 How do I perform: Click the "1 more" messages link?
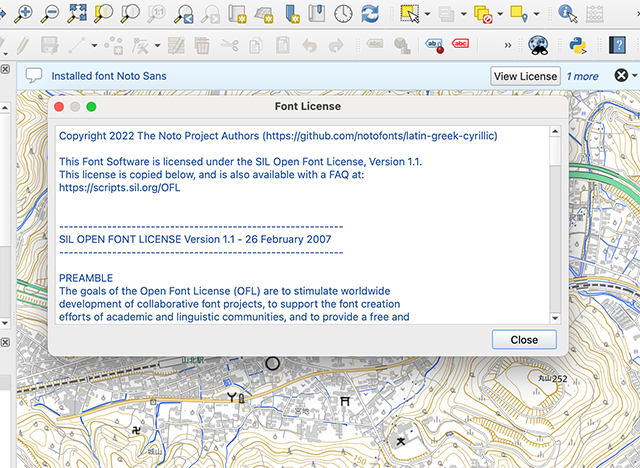point(582,76)
